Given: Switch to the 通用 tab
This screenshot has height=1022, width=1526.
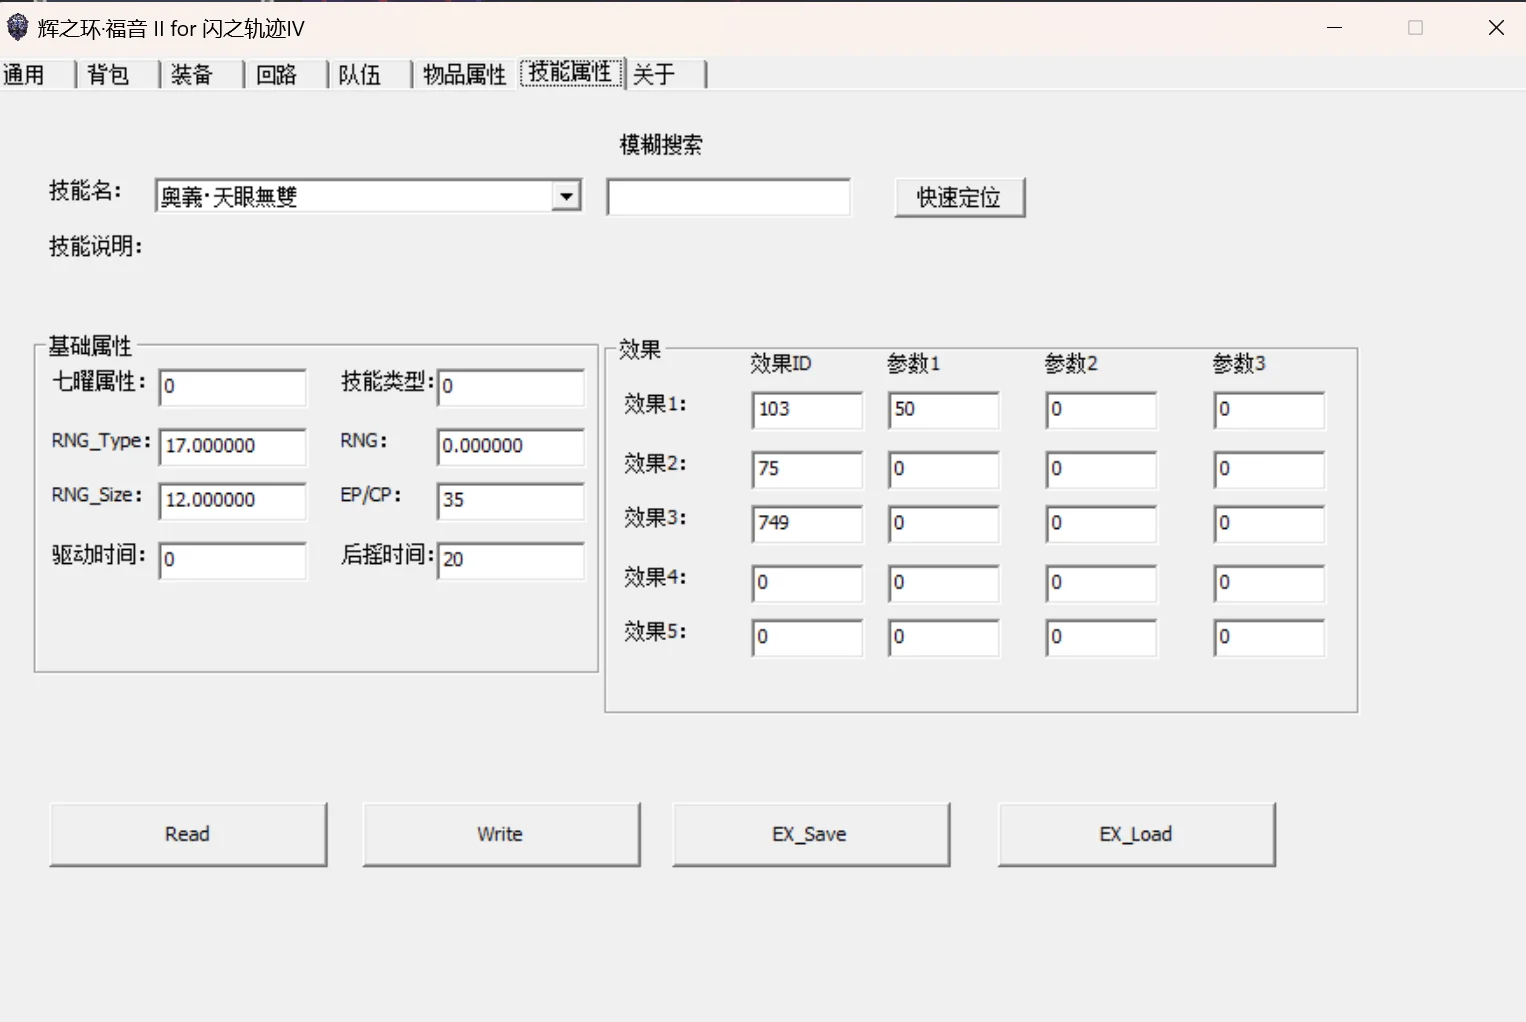Looking at the screenshot, I should tap(24, 75).
